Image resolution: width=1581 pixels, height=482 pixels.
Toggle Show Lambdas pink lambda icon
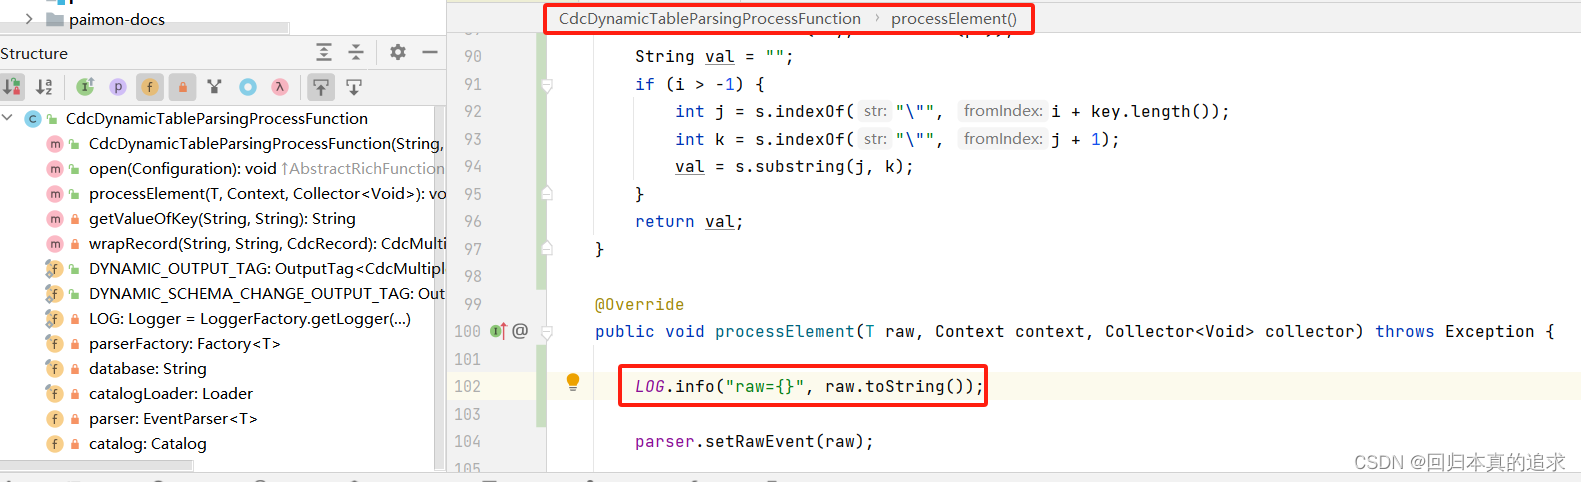[280, 87]
